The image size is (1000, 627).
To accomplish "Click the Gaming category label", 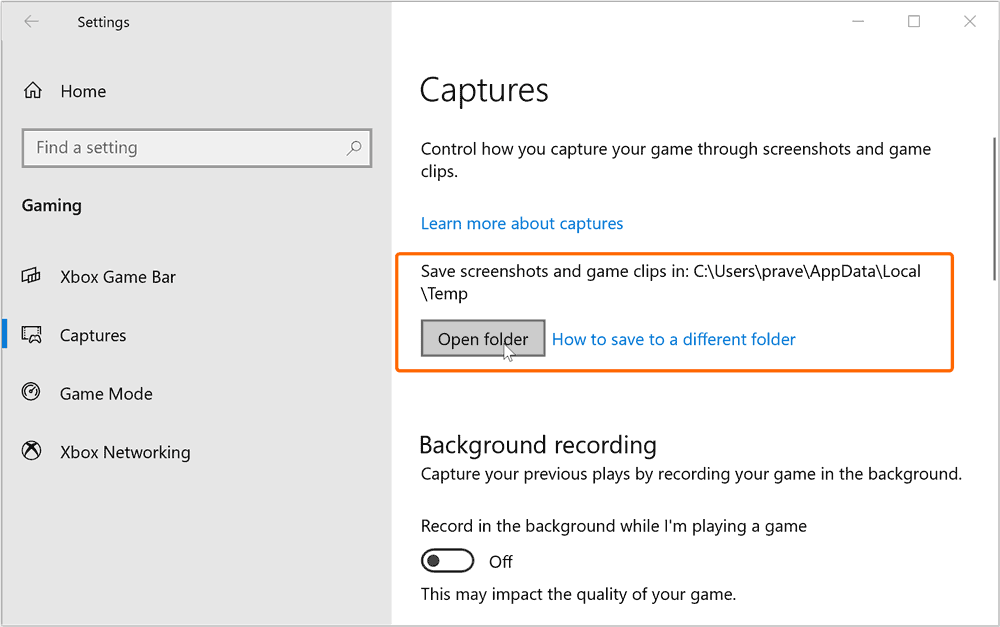I will 52,206.
